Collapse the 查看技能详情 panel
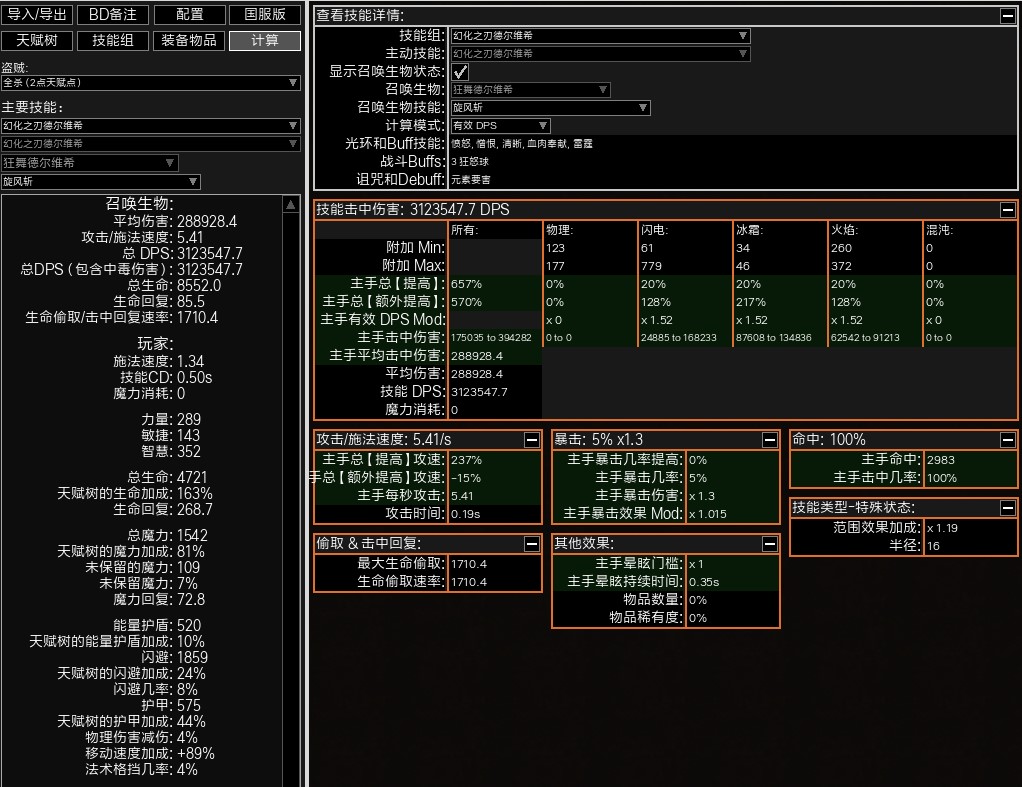Viewport: 1022px width, 787px height. [x=1007, y=16]
